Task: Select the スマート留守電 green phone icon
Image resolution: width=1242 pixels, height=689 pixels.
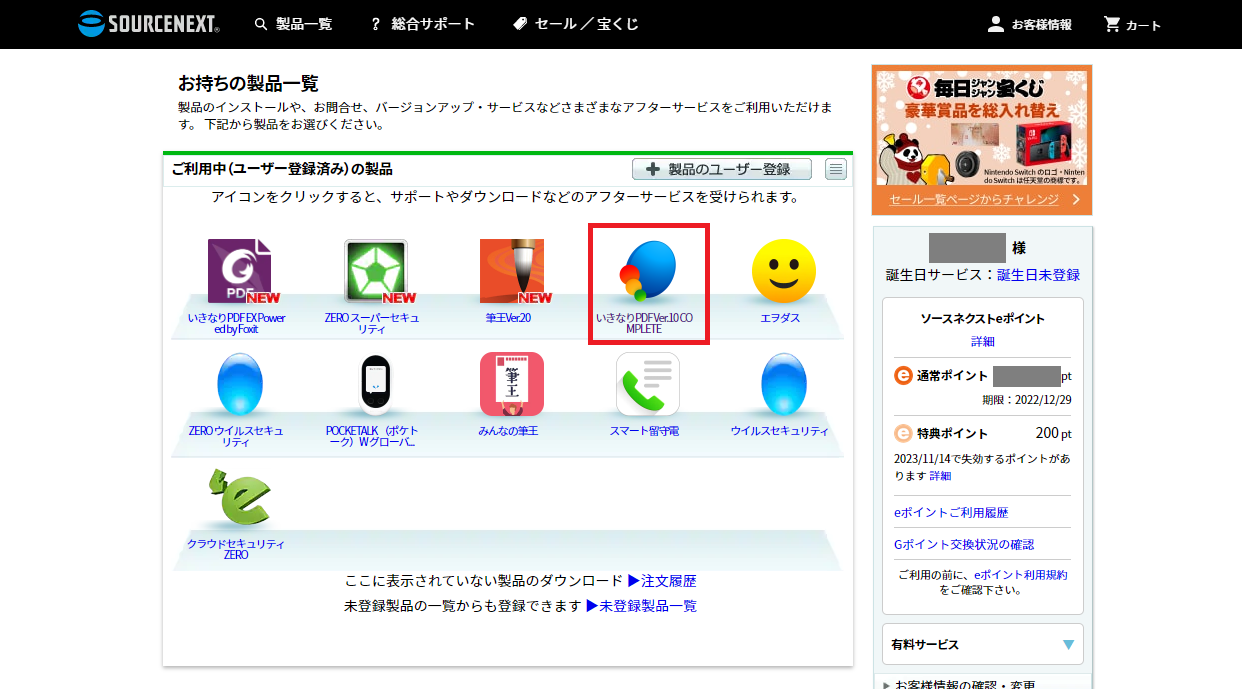Action: (648, 383)
